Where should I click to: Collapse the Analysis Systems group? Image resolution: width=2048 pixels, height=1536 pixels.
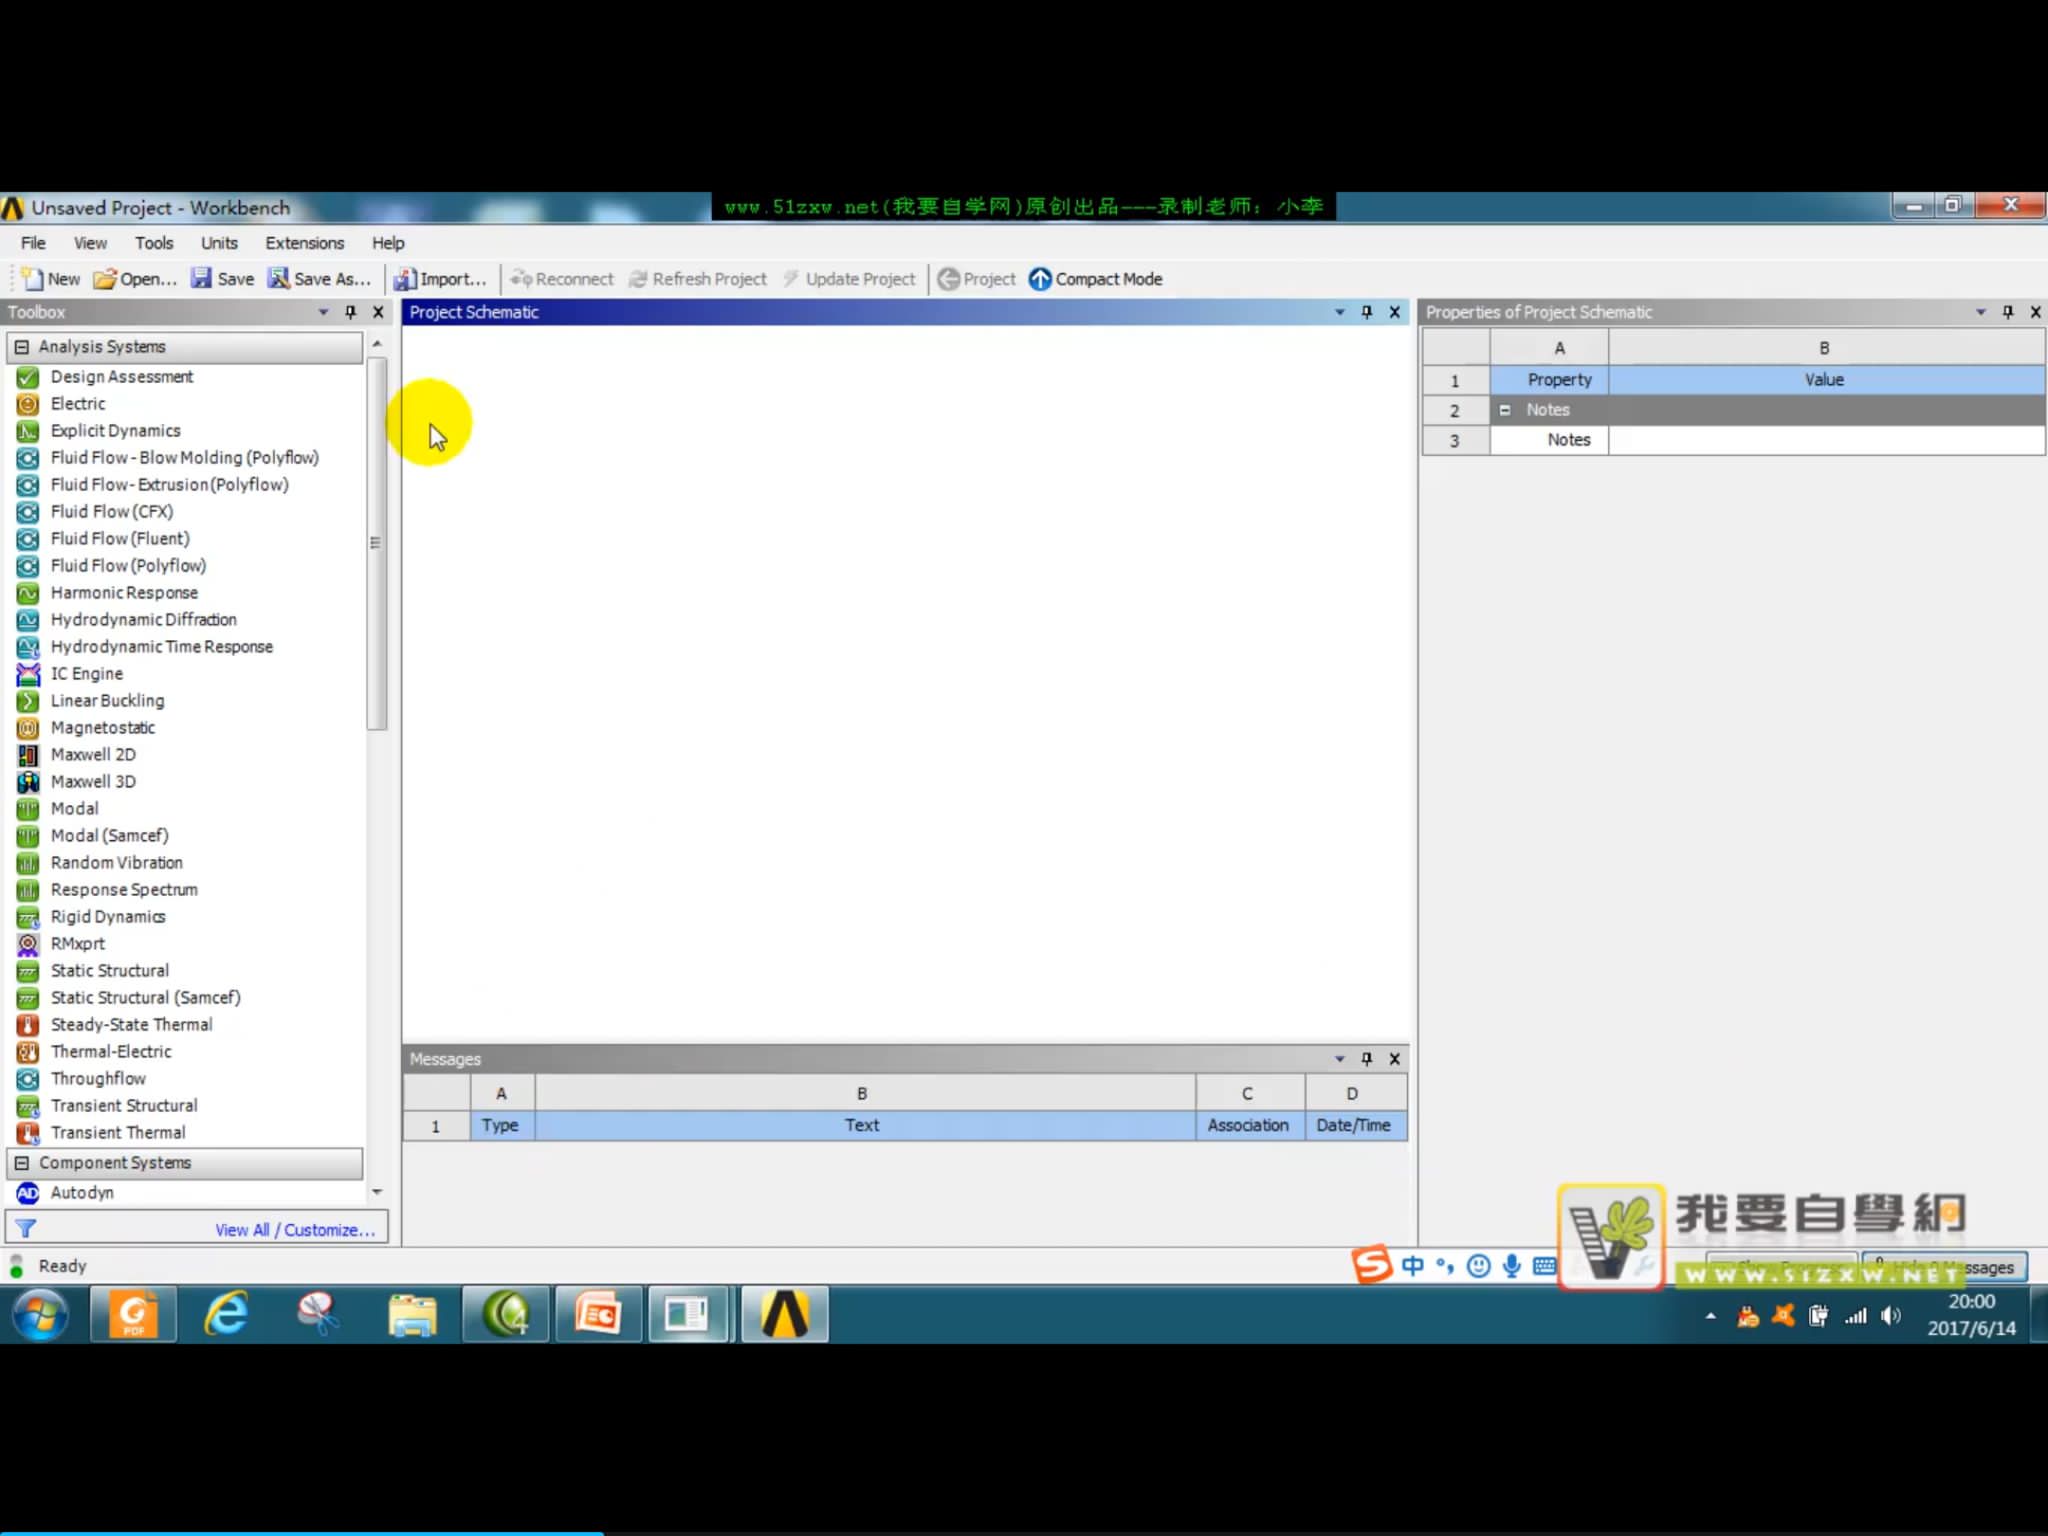22,346
